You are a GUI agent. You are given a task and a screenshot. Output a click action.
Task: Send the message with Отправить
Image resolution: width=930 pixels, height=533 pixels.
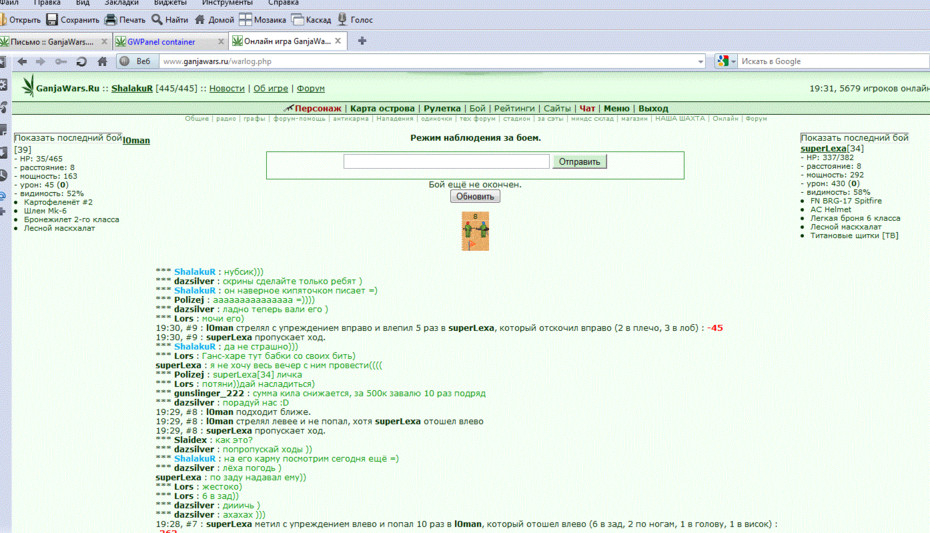[579, 161]
